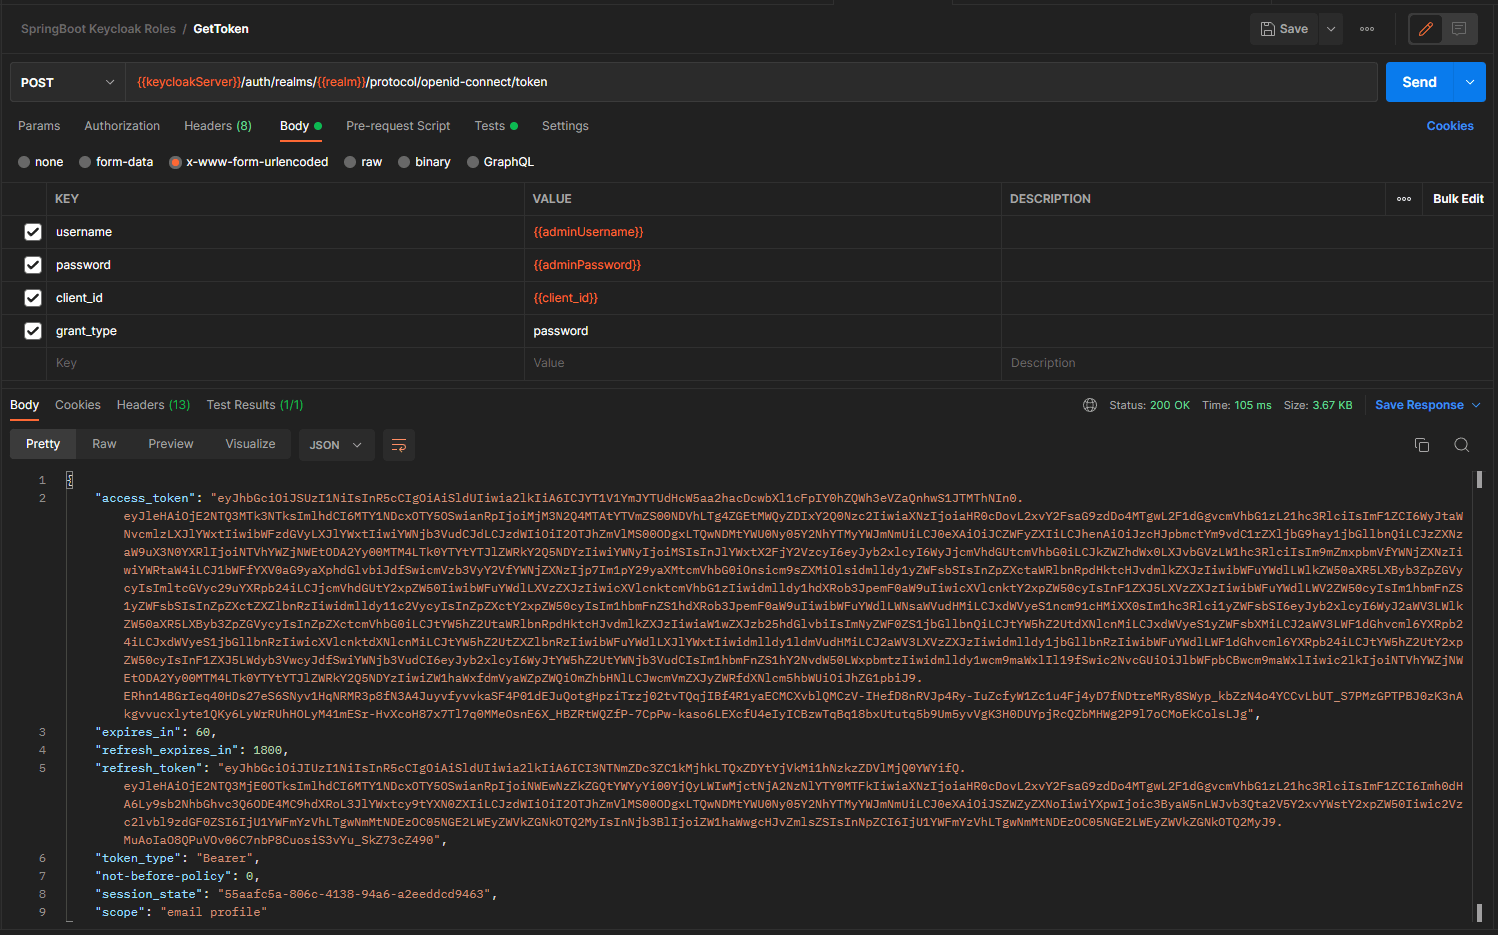
Task: Click the Bulk Edit button
Action: (1458, 199)
